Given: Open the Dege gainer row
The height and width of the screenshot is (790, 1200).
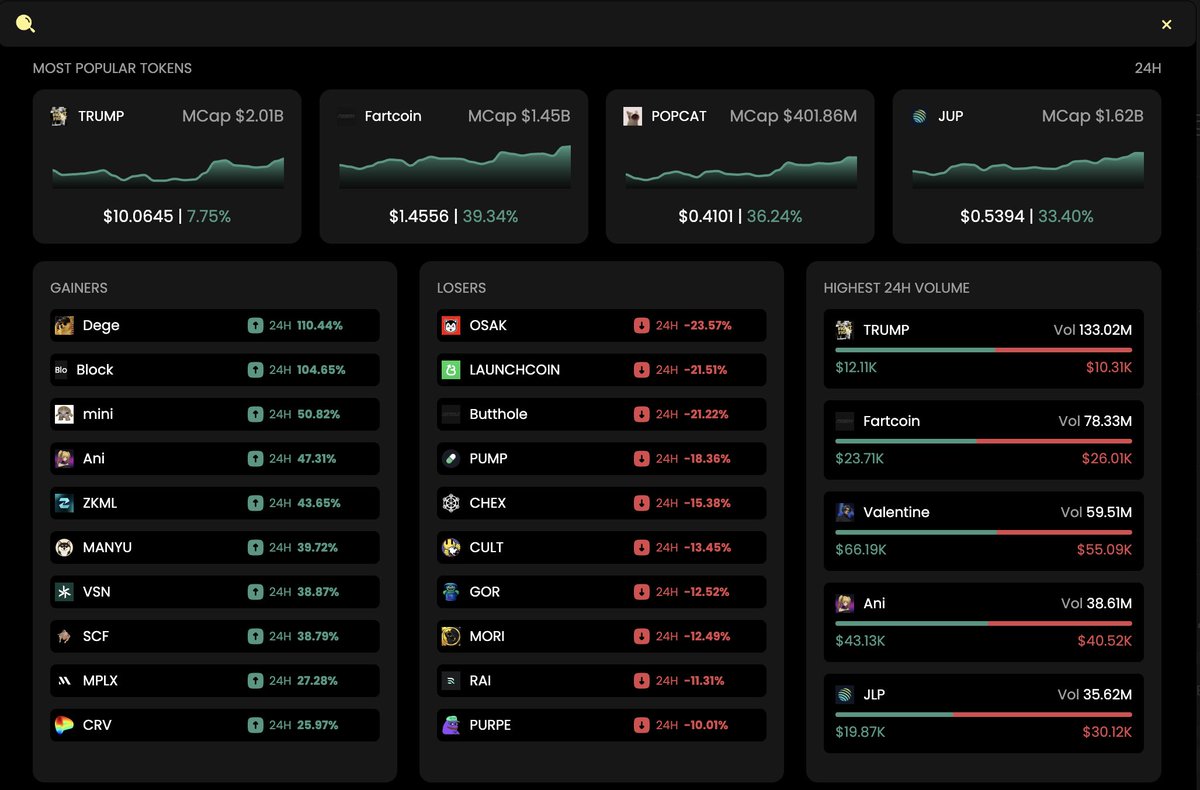Looking at the screenshot, I should click(x=215, y=325).
